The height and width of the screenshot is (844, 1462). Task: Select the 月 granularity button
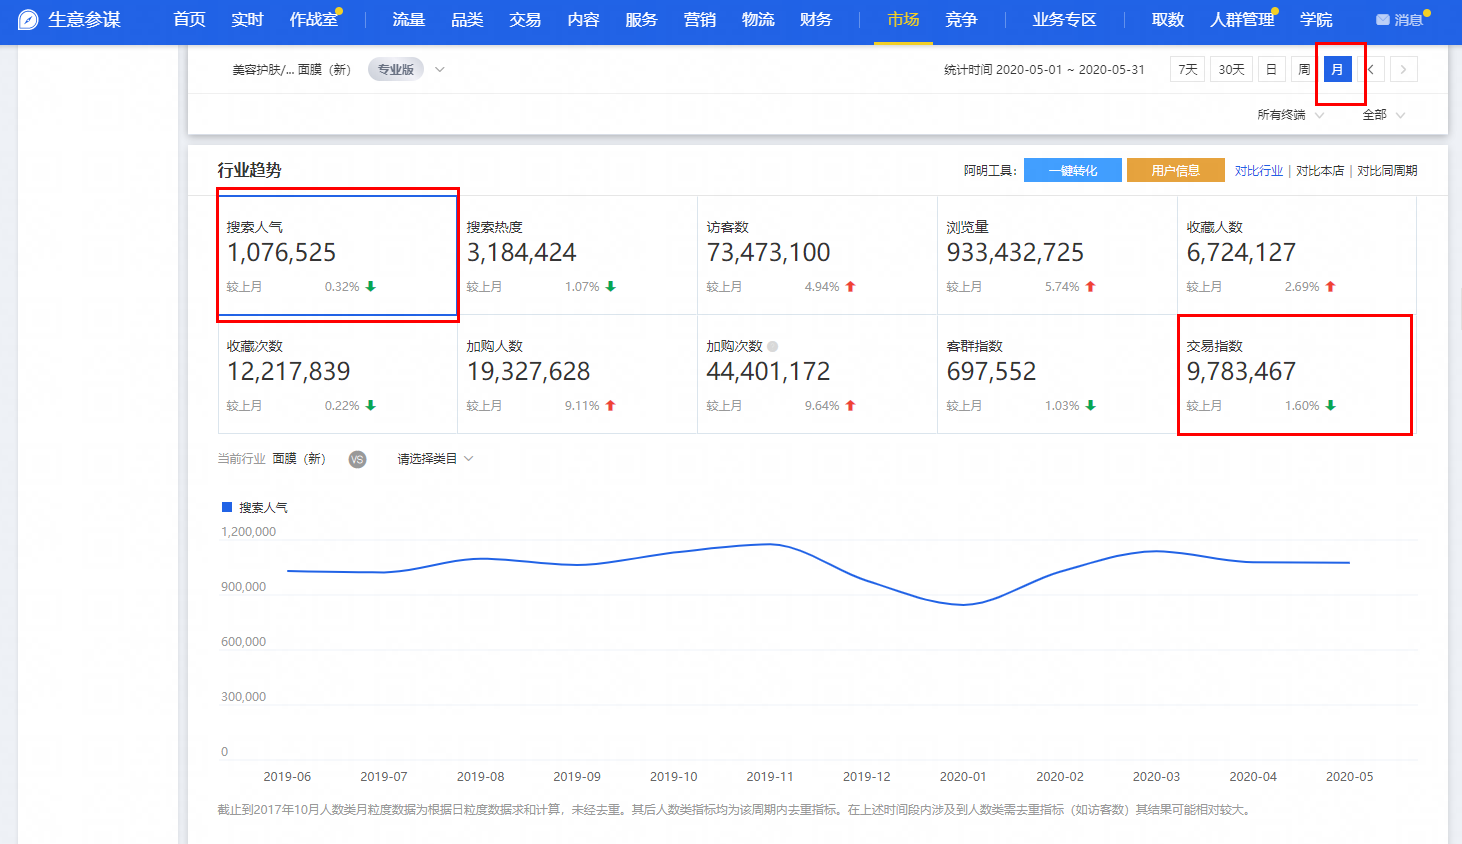point(1338,69)
